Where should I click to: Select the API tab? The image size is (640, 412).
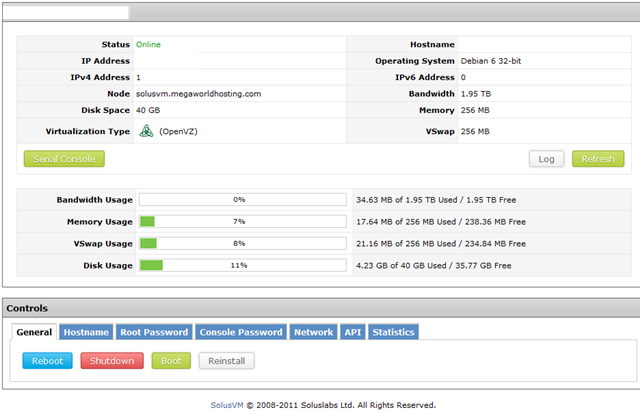pos(353,332)
